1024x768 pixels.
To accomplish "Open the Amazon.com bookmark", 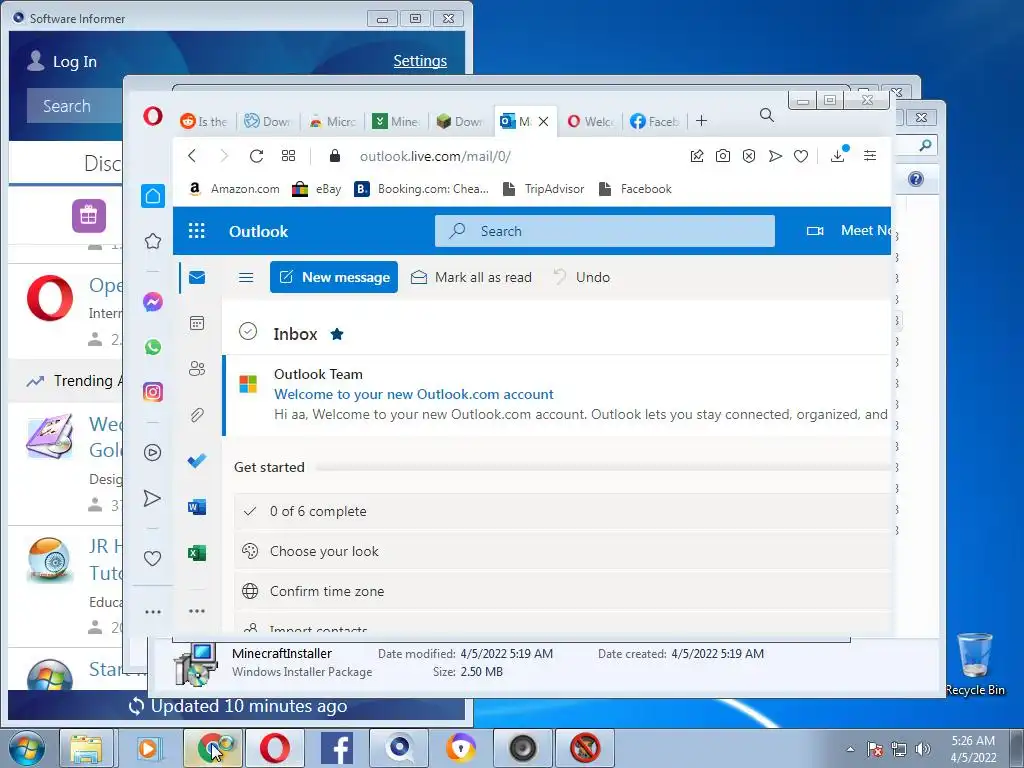I will (x=234, y=189).
